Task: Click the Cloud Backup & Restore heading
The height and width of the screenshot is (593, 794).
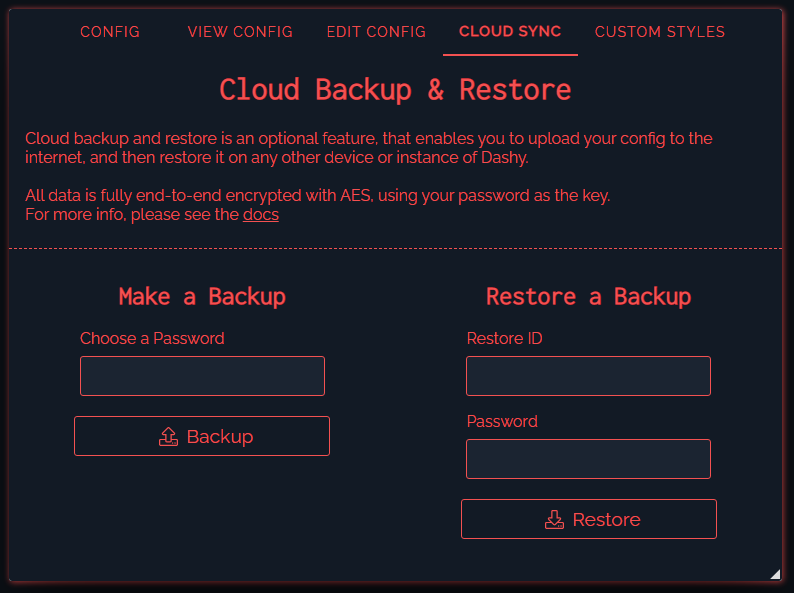Action: (395, 90)
